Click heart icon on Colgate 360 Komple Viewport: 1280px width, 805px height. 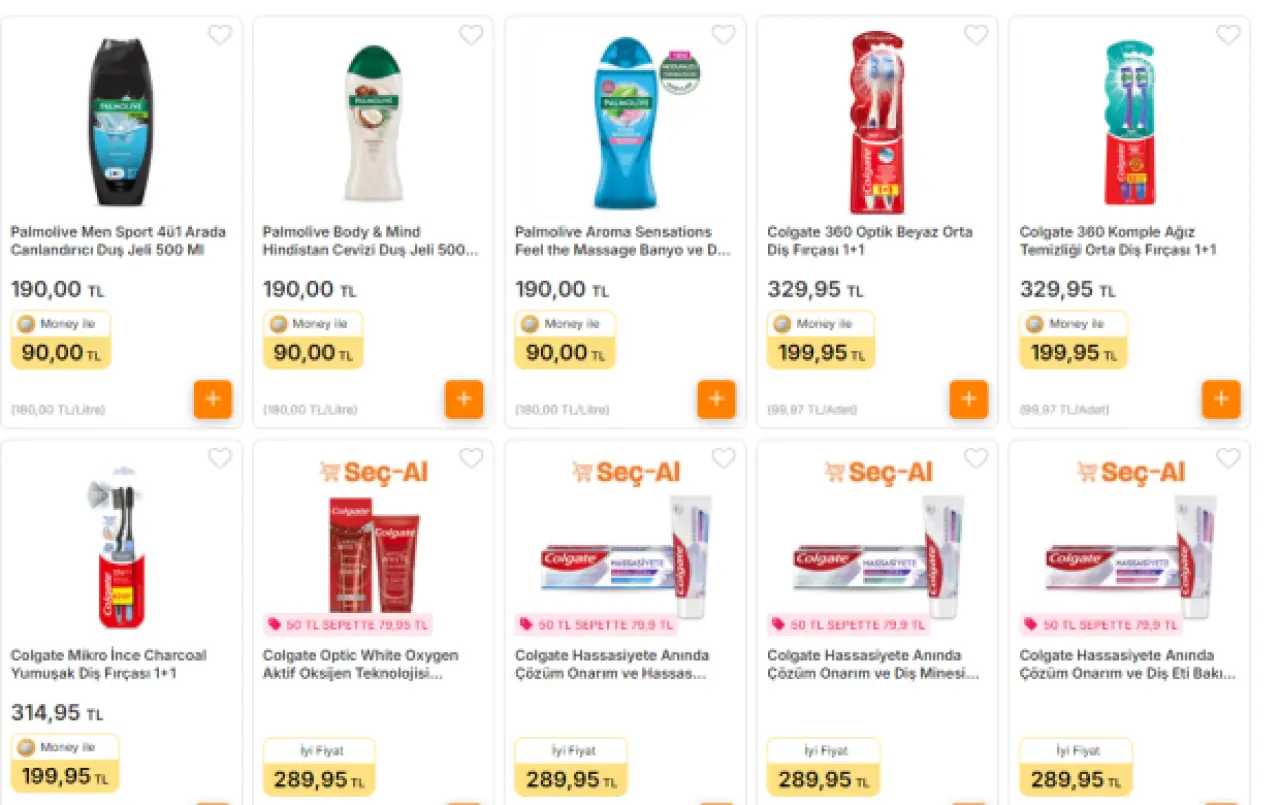pos(1227,35)
